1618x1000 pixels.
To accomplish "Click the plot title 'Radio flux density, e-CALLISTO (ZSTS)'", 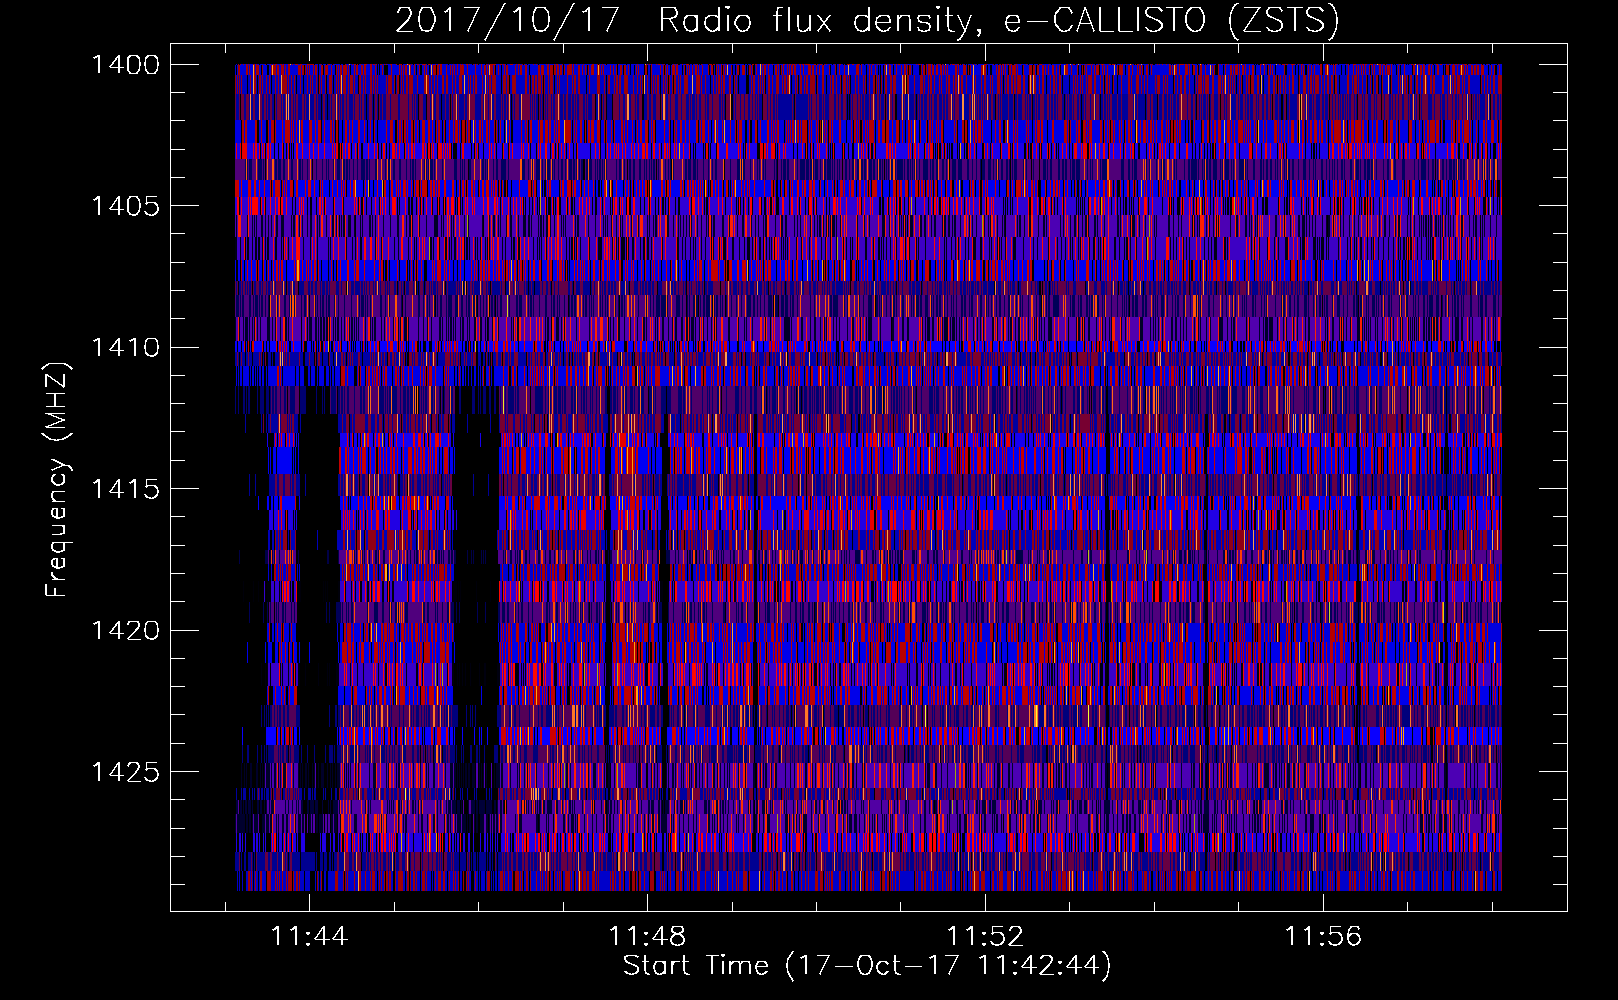I will 999,21.
